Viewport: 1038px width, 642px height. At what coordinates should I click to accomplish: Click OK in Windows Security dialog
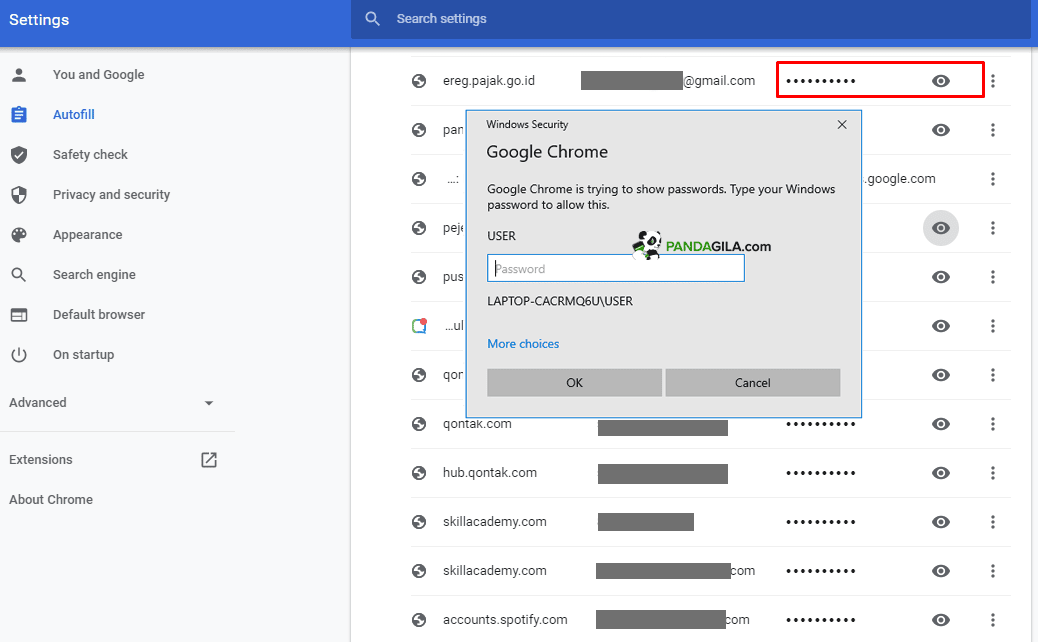coord(574,383)
